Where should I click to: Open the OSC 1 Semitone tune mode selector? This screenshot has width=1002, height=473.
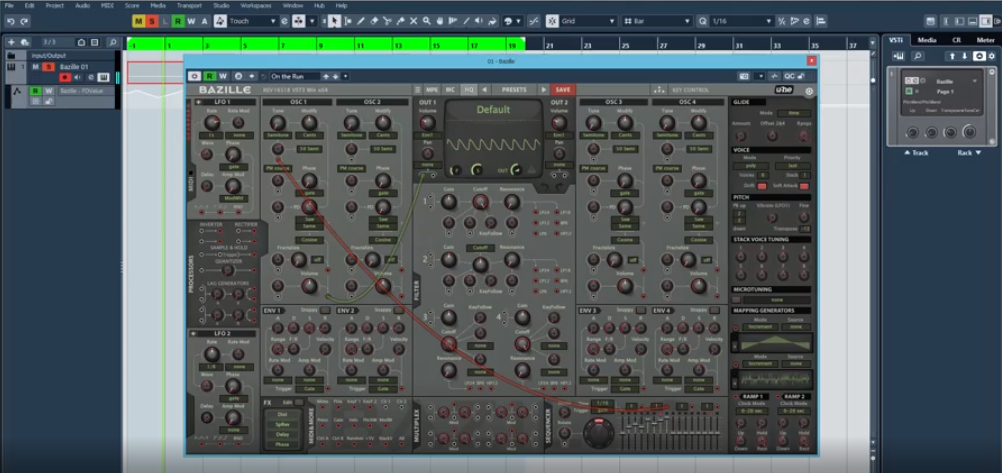[277, 136]
